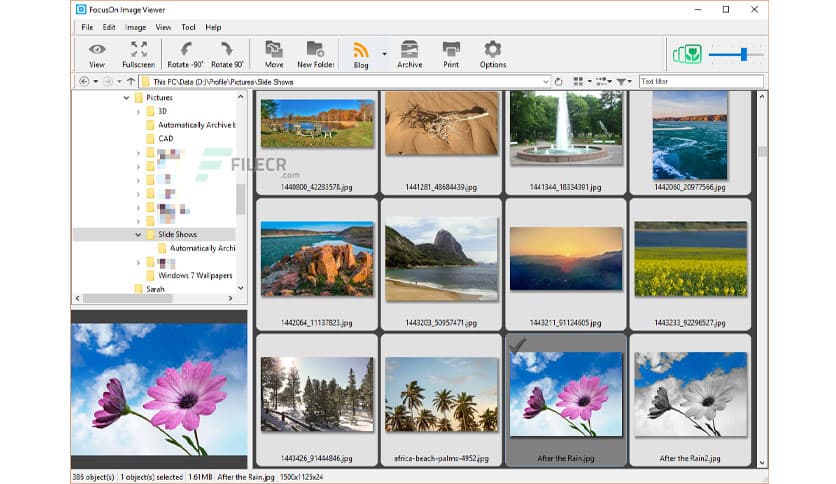Collapse the Pictures folder
836x484 pixels.
[126, 98]
